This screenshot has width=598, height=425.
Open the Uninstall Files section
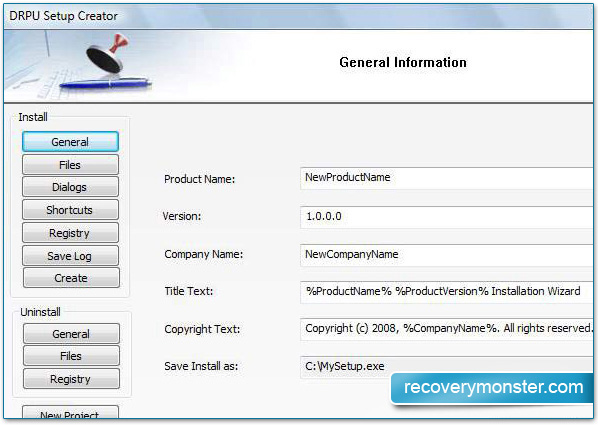(71, 356)
